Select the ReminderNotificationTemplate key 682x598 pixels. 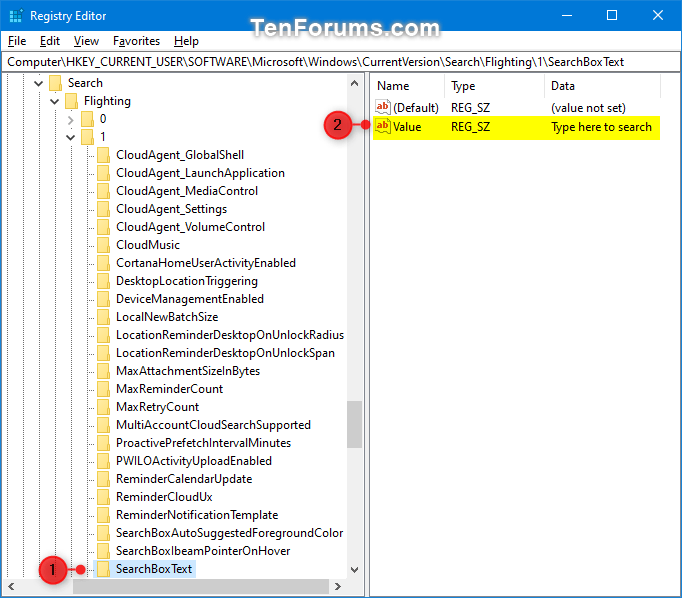[197, 515]
